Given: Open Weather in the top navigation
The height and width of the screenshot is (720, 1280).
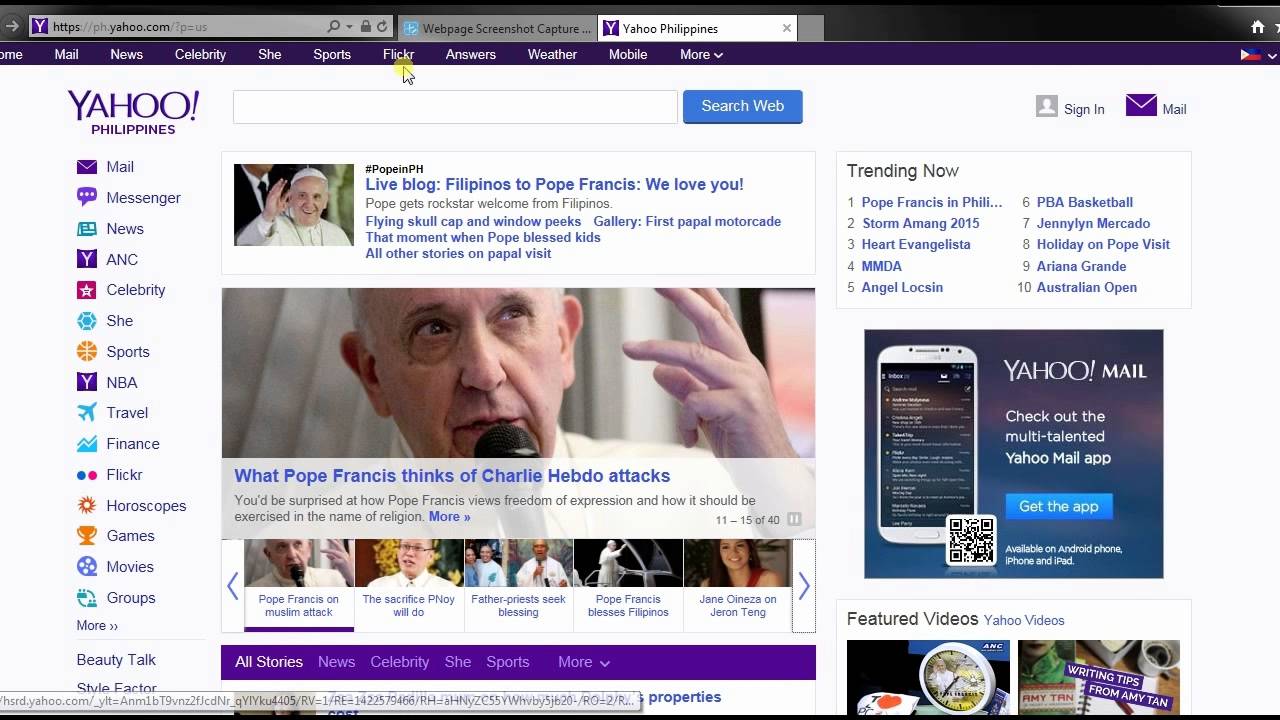Looking at the screenshot, I should point(552,54).
